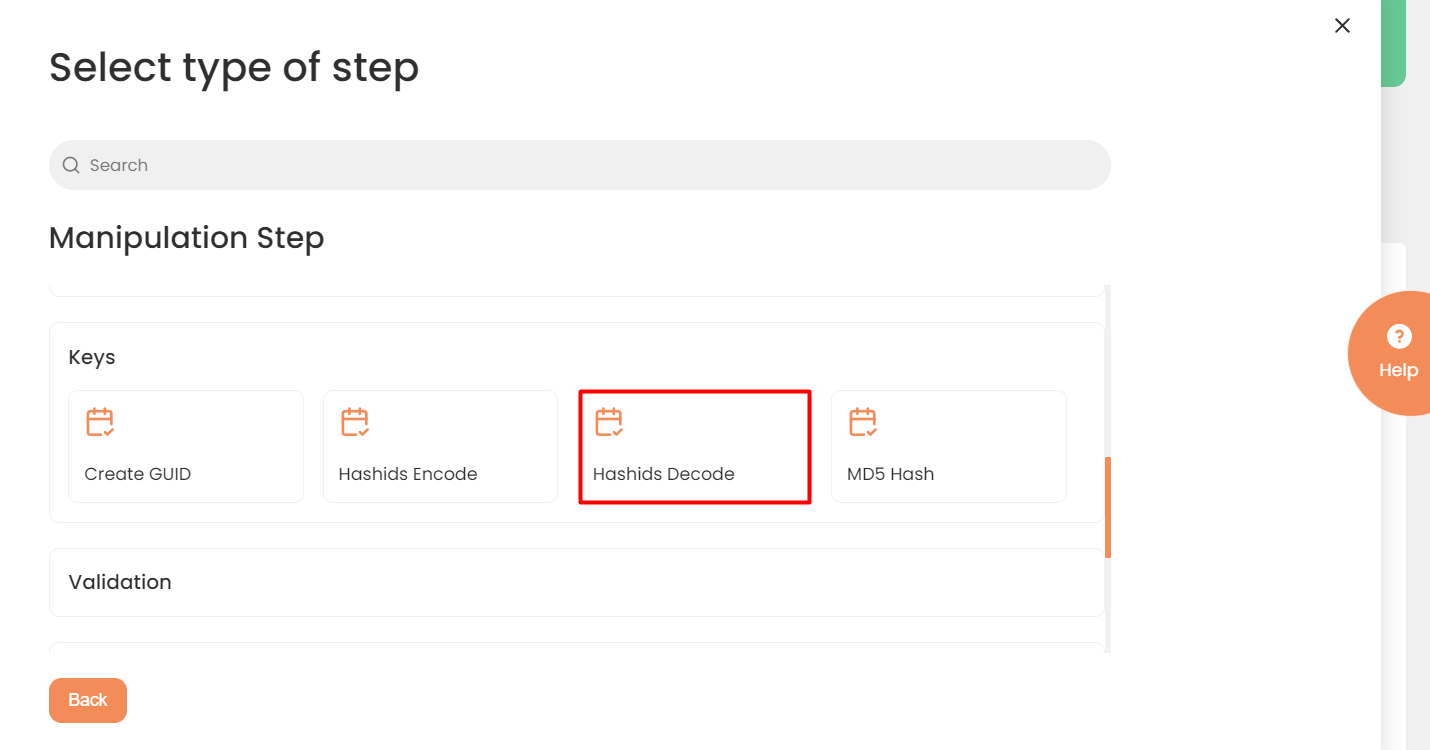This screenshot has width=1430, height=750.
Task: Choose the Hashids Decode step label
Action: tap(663, 474)
